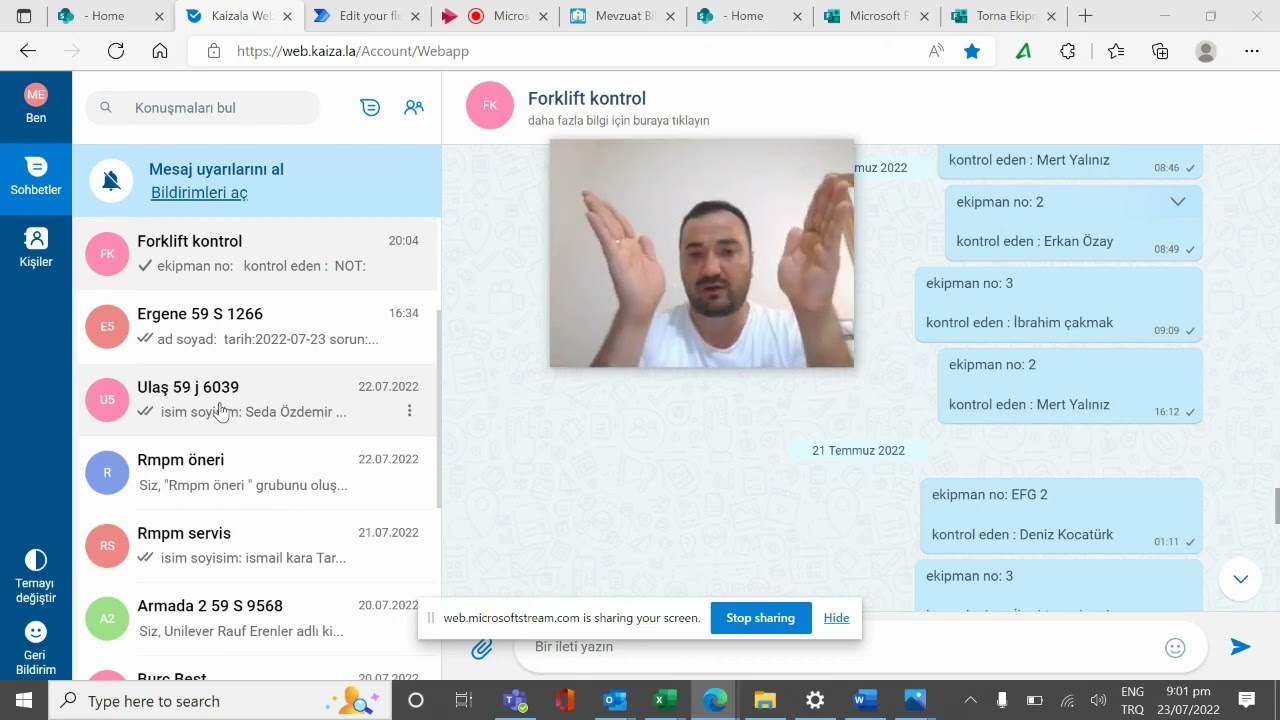The height and width of the screenshot is (720, 1280).
Task: Open Edge settings and more menu
Action: pos(1252,51)
